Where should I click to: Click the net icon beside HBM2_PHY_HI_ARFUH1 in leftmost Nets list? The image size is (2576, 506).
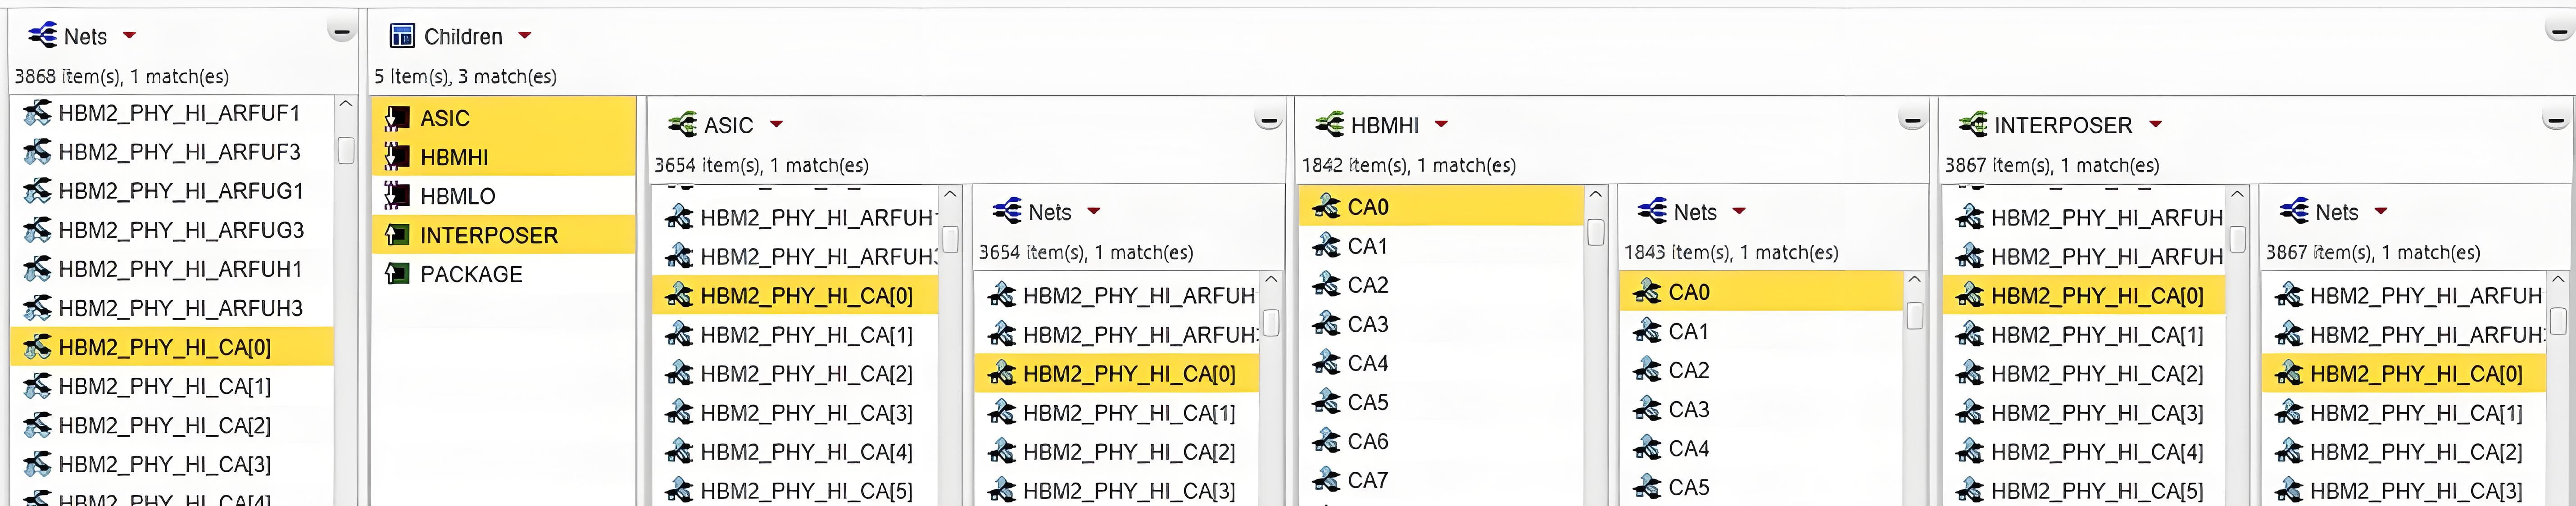coord(37,269)
